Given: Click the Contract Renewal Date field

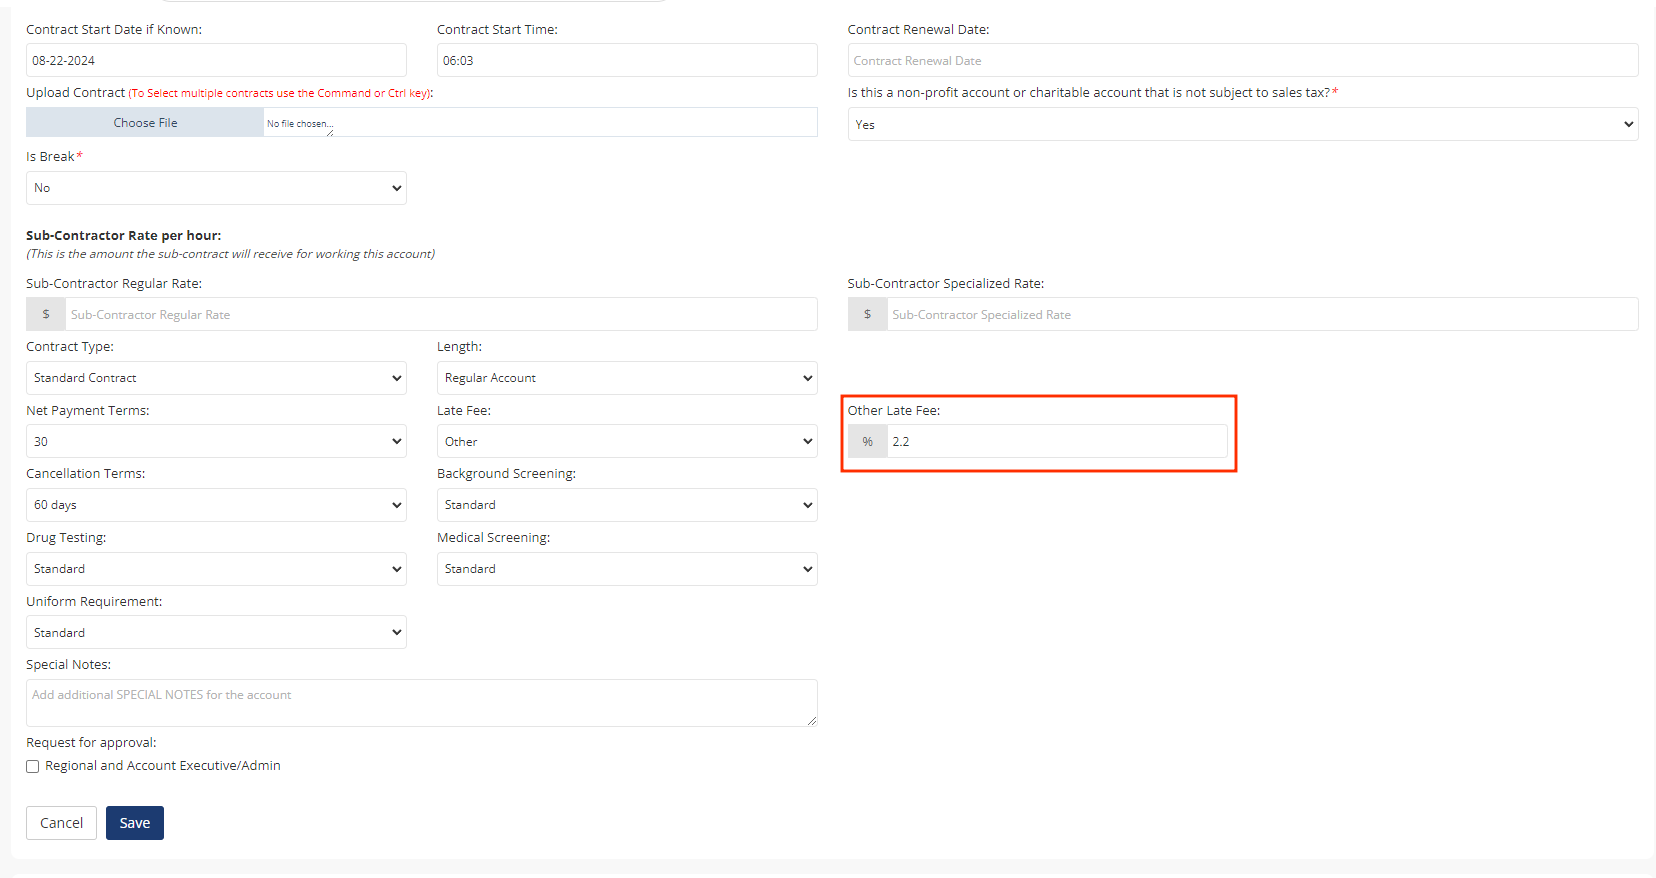Looking at the screenshot, I should [x=1243, y=60].
